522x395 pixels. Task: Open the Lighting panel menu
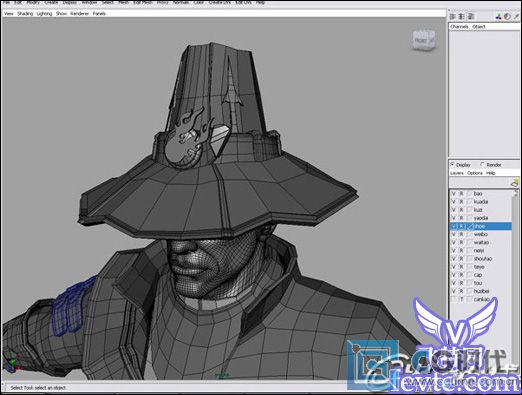[44, 14]
